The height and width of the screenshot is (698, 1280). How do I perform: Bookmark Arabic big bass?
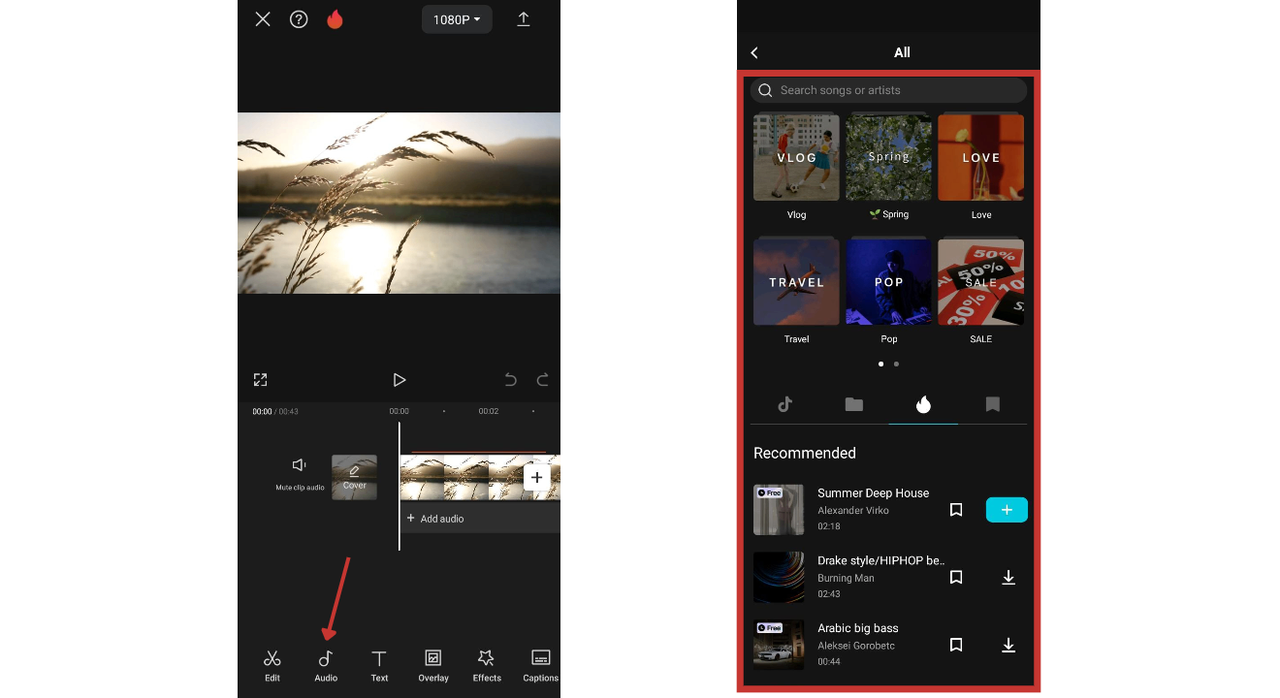pos(956,645)
